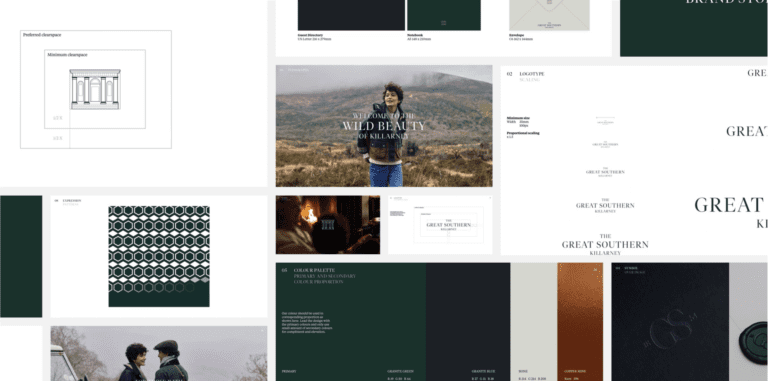768x381 pixels.
Task: Click the 'Envelope' caption
Action: [516, 35]
